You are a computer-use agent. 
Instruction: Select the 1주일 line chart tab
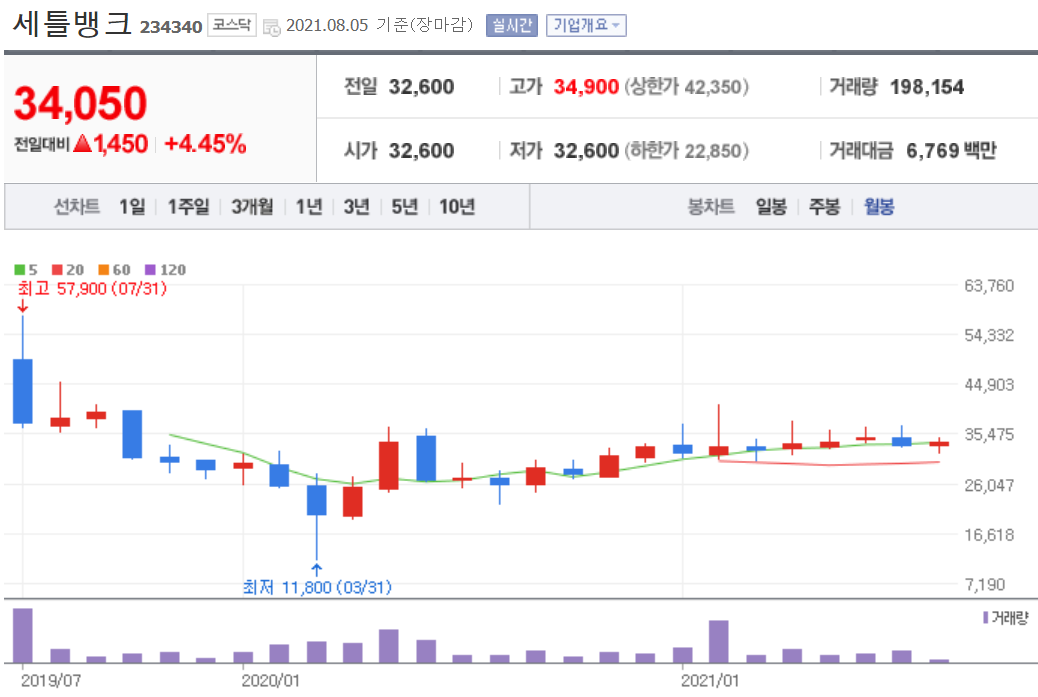(188, 207)
